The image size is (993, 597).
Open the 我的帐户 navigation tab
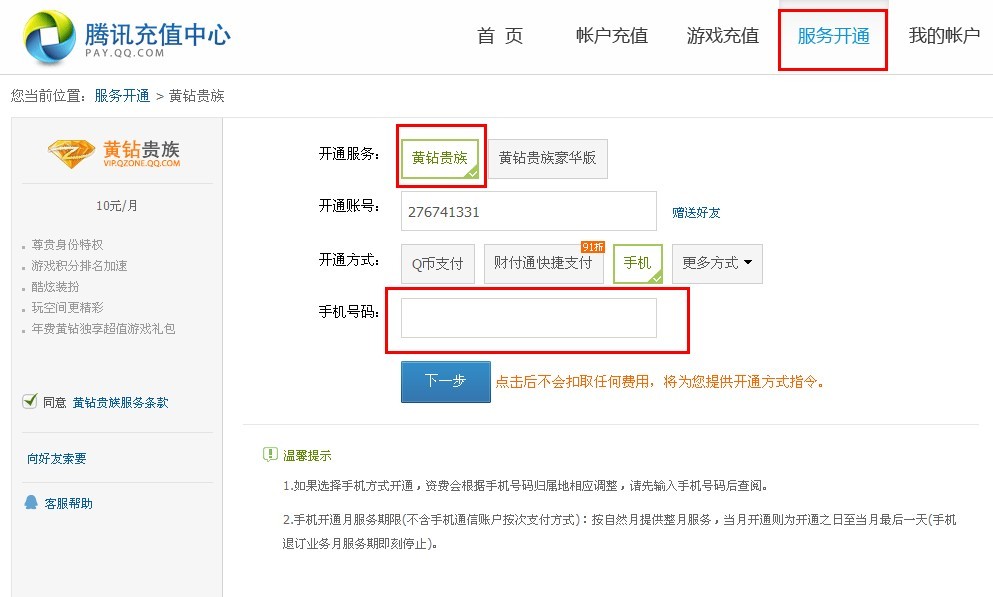944,36
